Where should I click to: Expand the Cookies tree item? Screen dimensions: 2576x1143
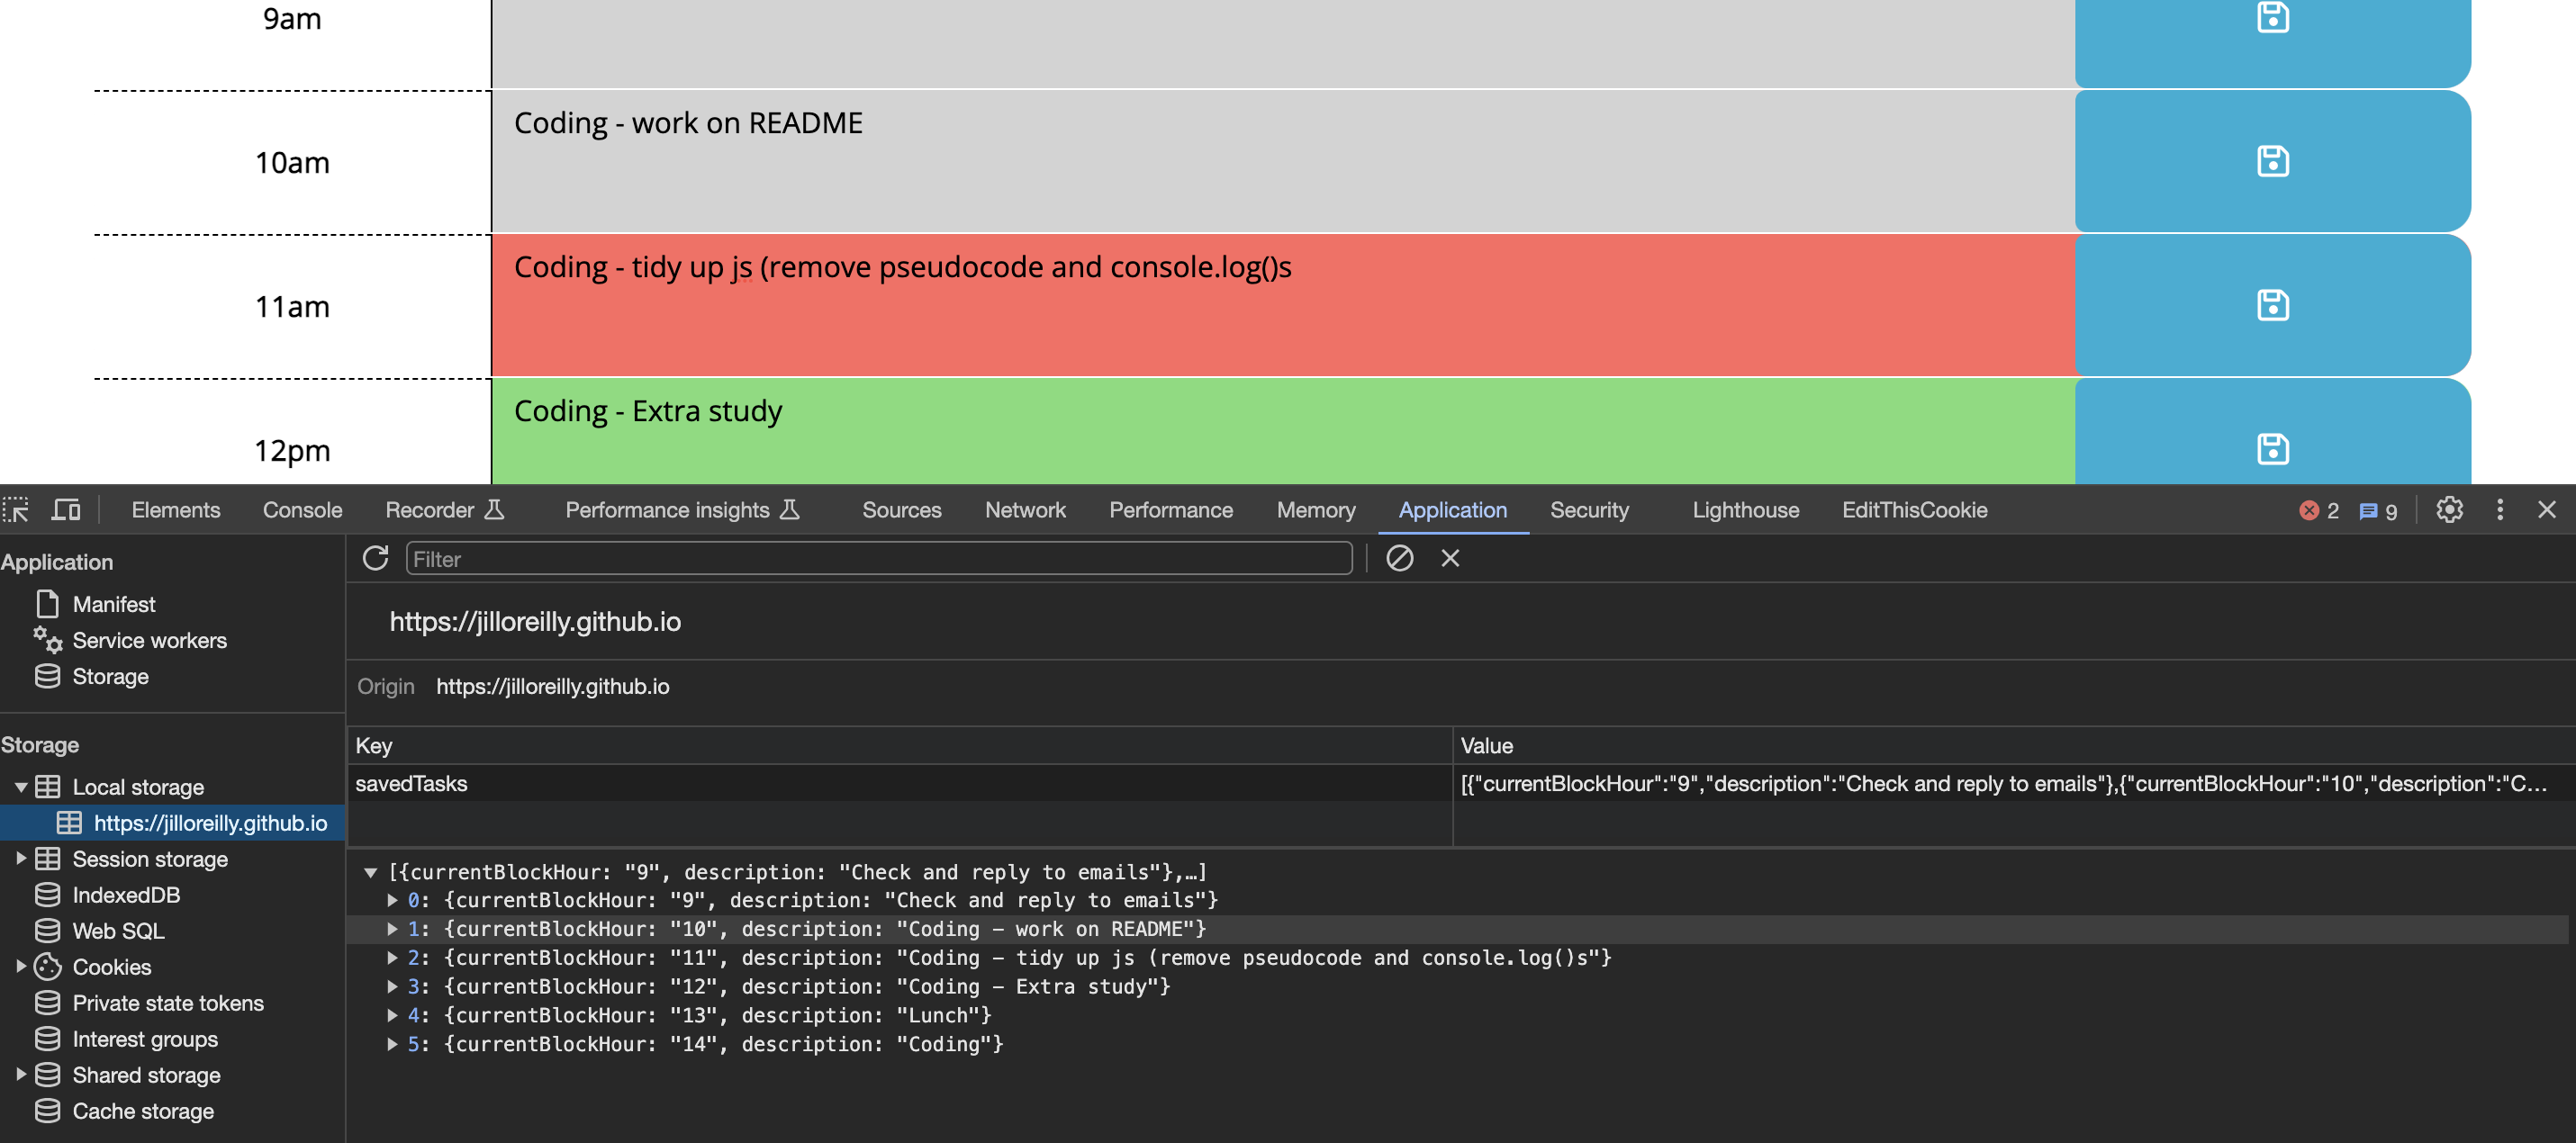point(21,967)
